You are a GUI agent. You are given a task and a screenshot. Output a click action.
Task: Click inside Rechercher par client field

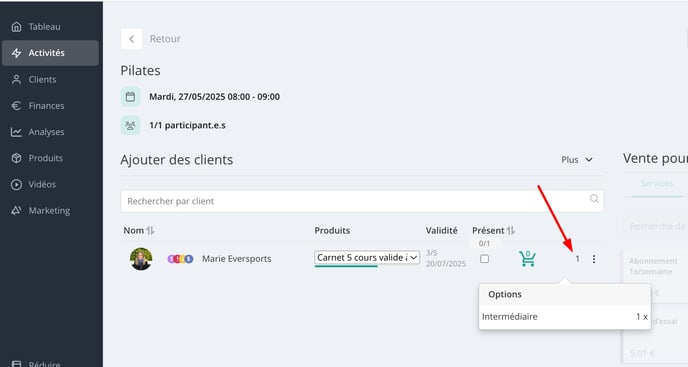point(362,201)
